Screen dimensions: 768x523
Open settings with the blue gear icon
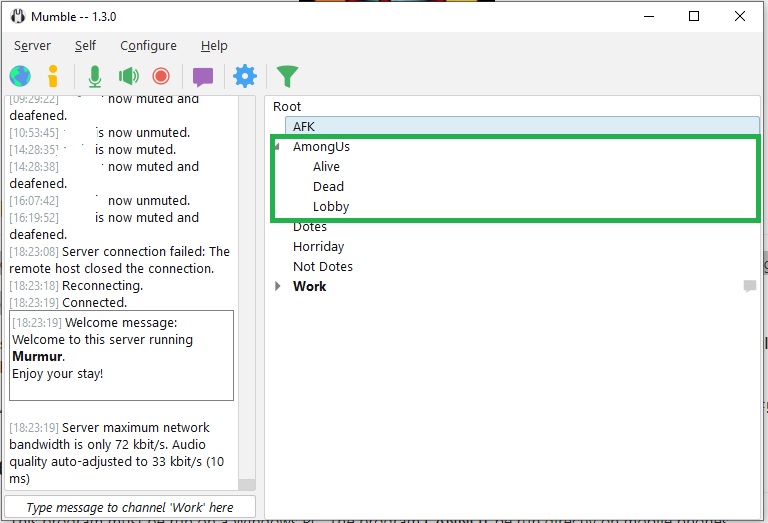tap(245, 76)
